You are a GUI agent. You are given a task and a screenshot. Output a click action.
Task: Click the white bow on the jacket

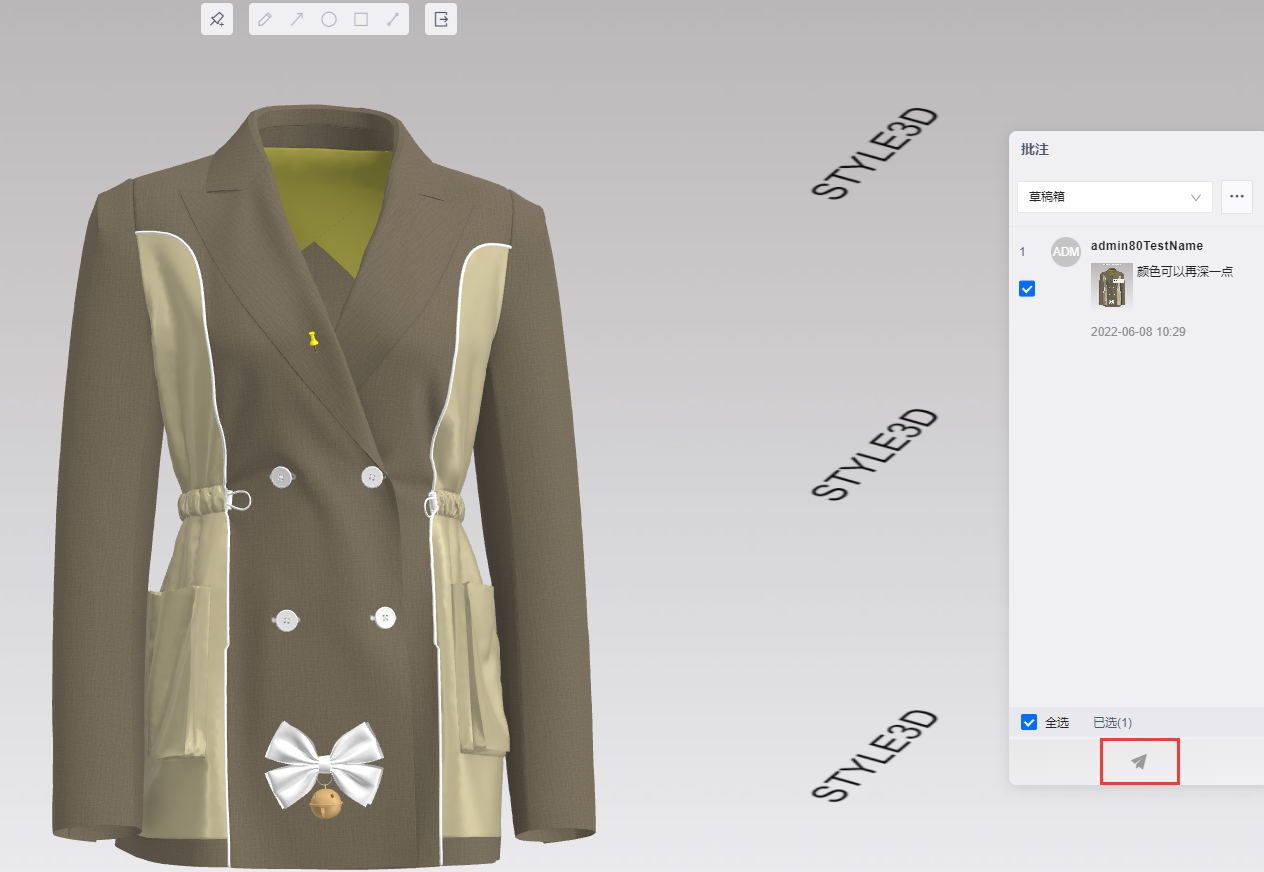[x=324, y=760]
